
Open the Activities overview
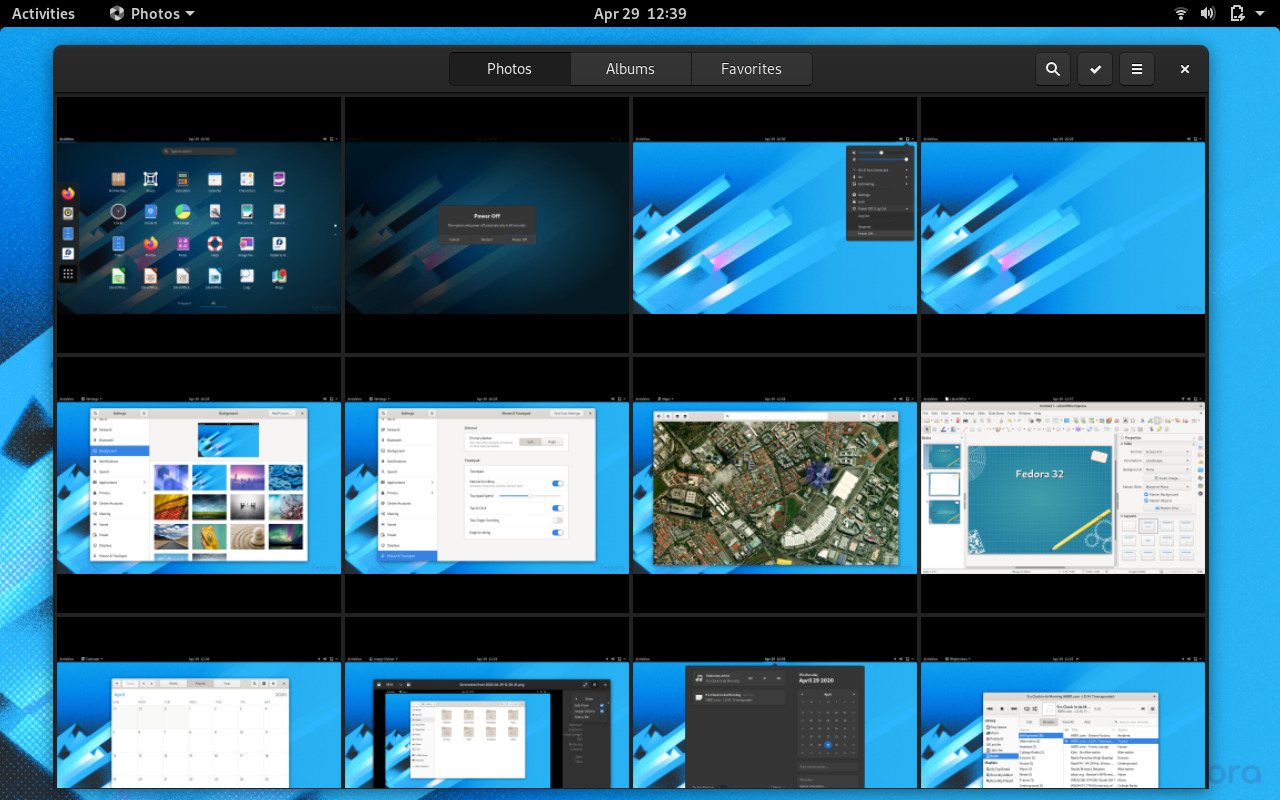(43, 13)
